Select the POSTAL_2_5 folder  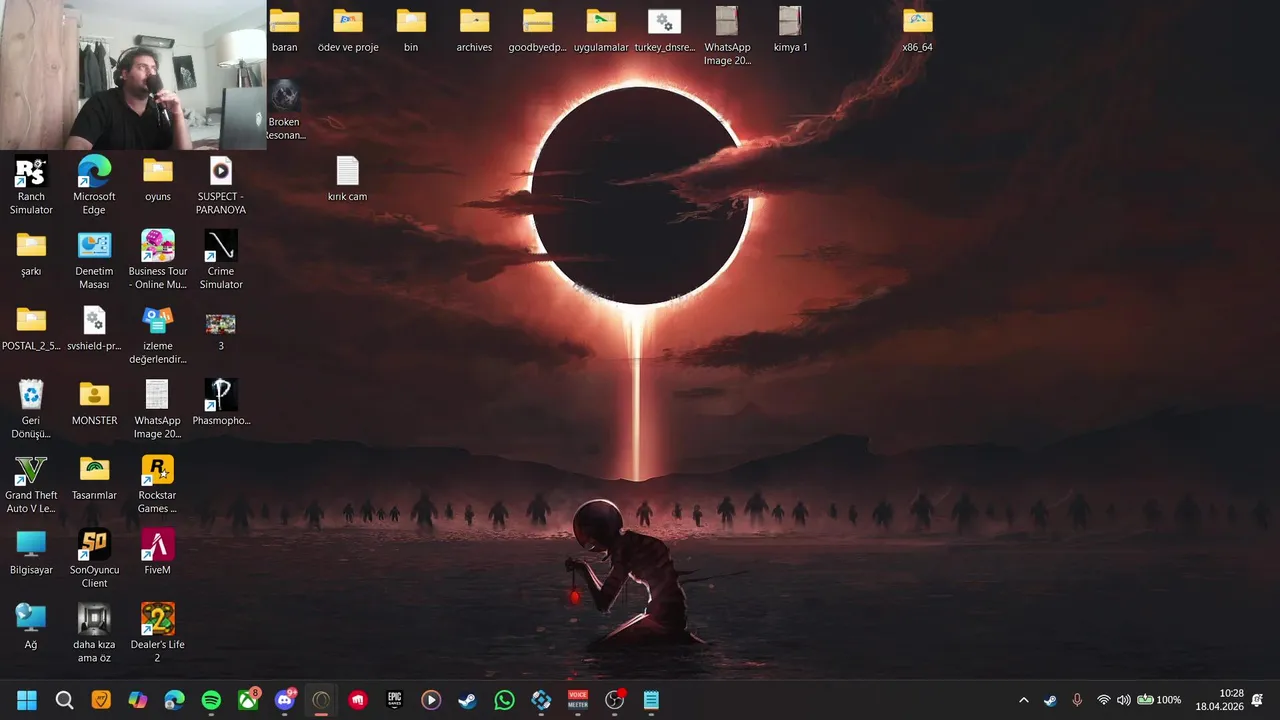[31, 329]
